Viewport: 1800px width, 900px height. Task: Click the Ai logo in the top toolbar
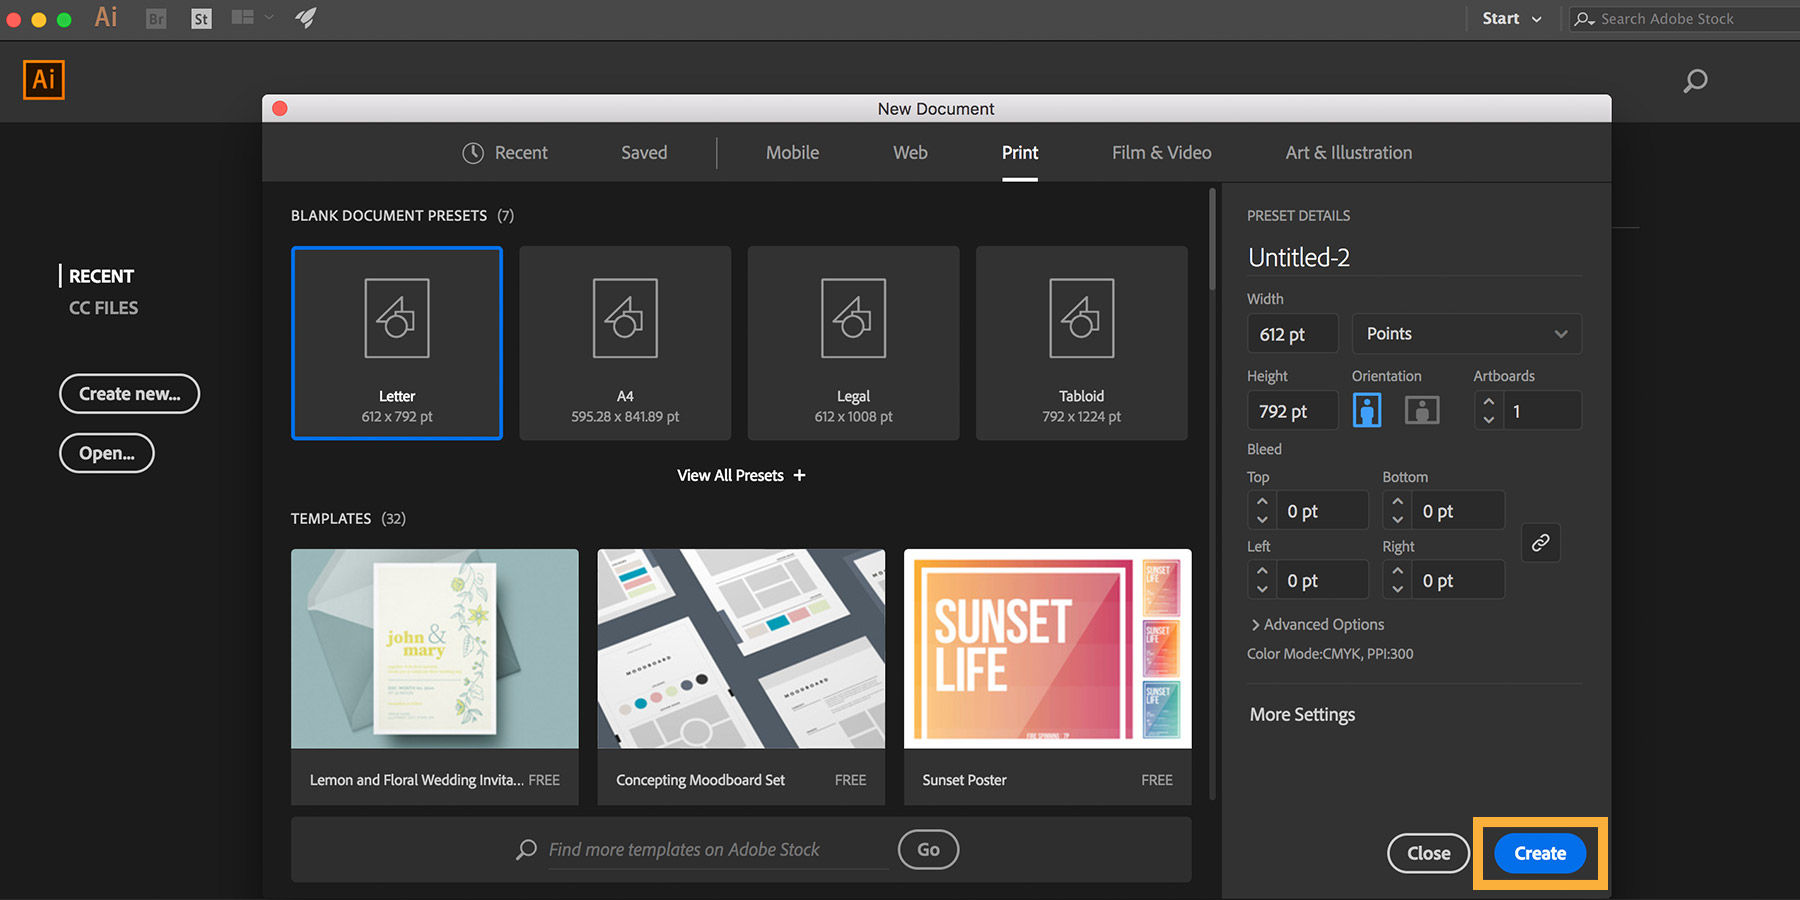(x=105, y=17)
